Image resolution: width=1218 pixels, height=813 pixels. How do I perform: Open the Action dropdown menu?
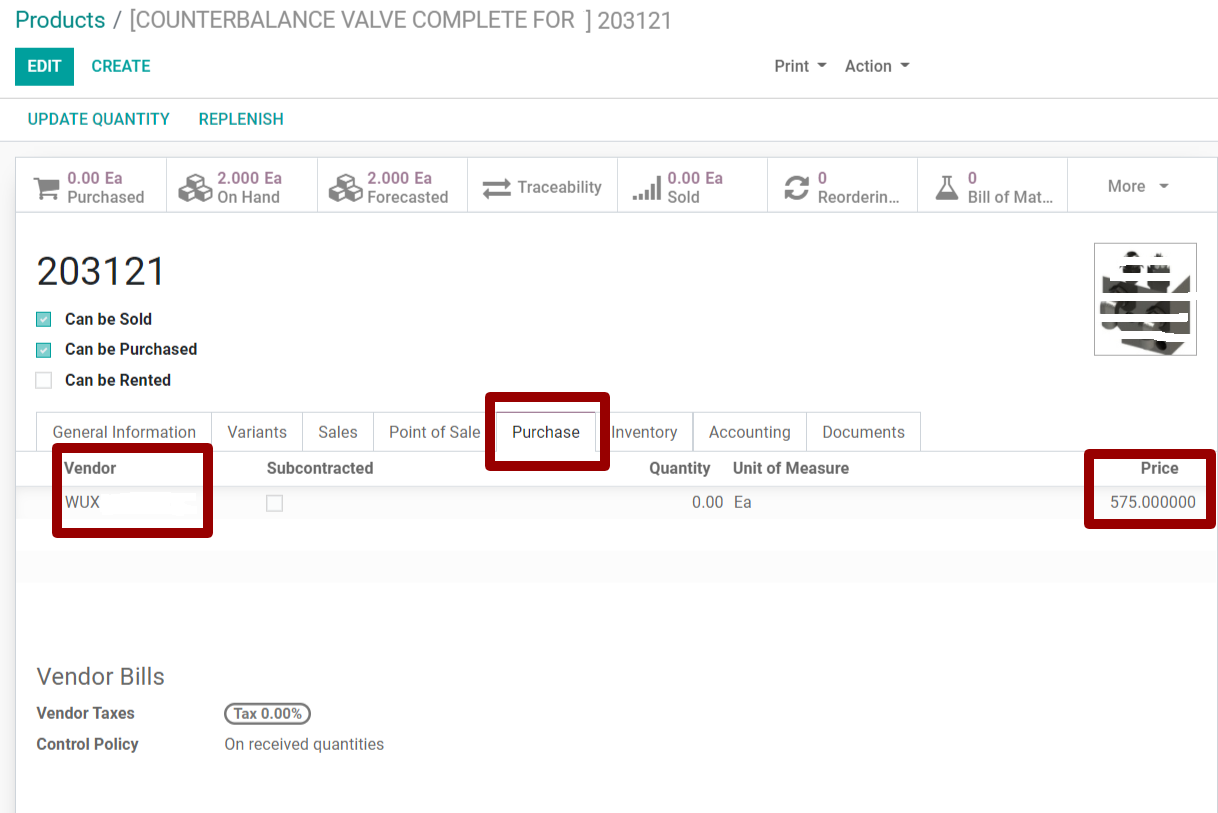pyautogui.click(x=876, y=66)
